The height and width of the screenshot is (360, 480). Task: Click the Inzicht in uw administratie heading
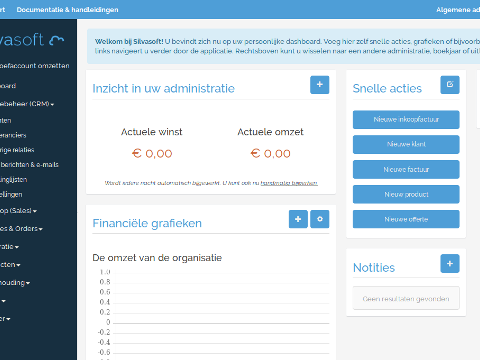point(163,89)
